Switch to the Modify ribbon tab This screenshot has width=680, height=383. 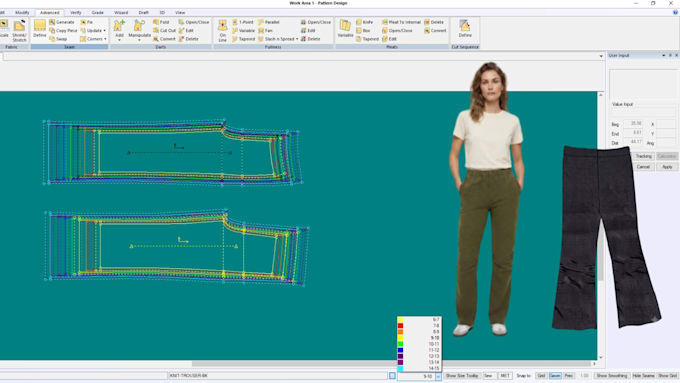click(x=22, y=13)
